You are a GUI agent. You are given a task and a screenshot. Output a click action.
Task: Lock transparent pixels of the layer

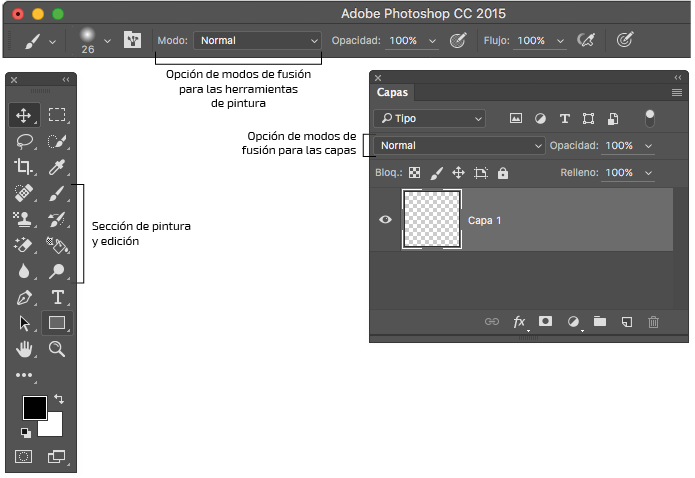pos(414,172)
